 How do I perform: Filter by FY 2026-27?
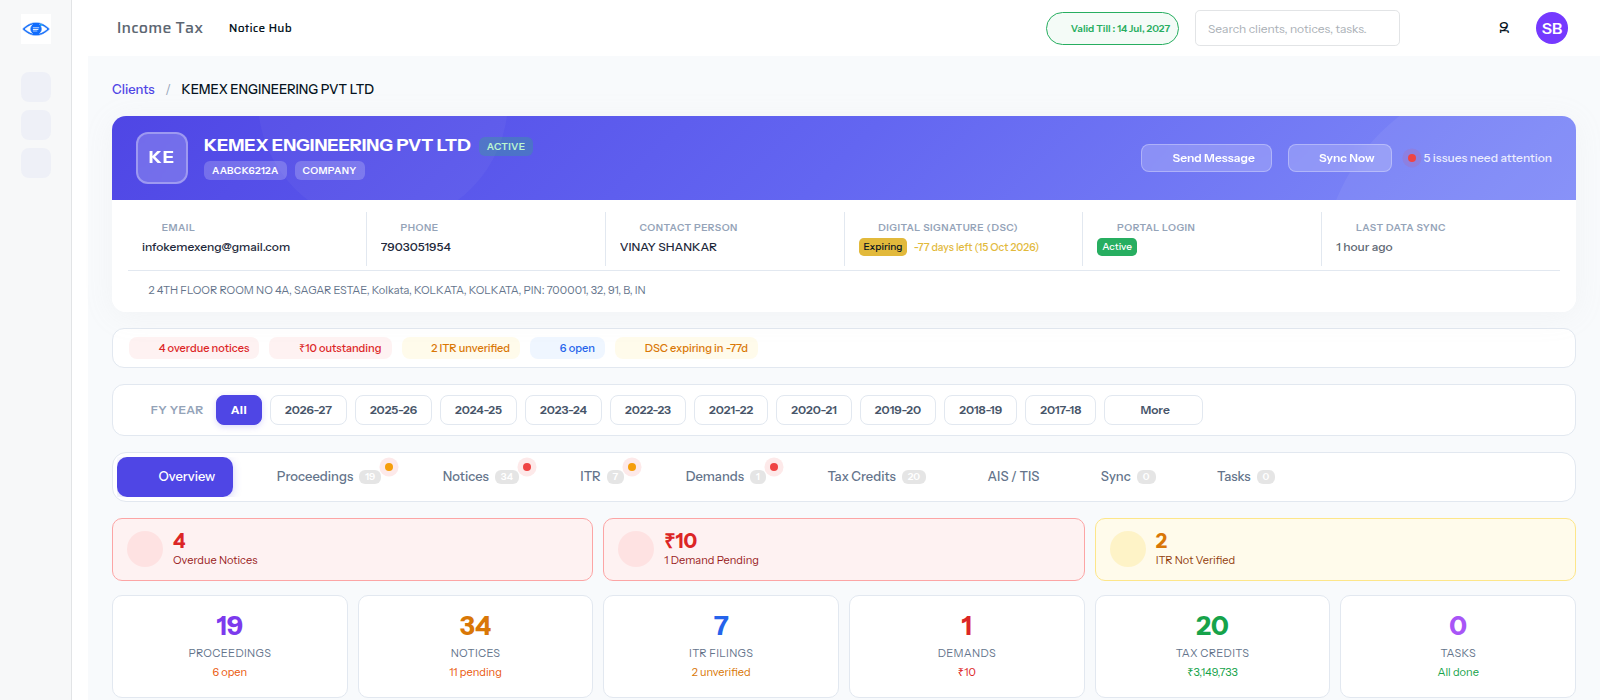click(x=308, y=410)
